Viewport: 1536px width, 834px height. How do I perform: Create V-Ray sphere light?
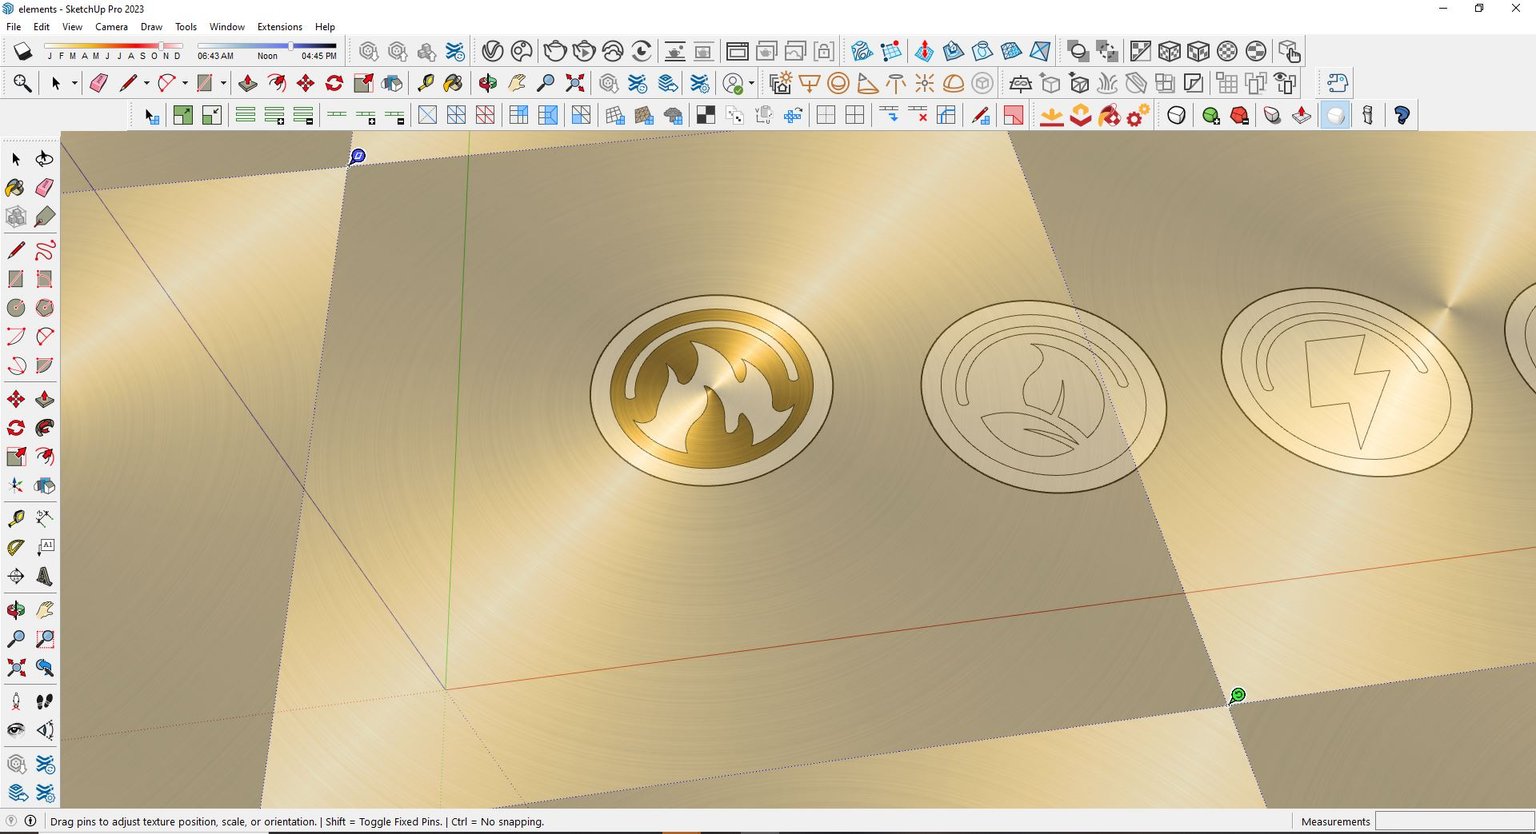838,83
